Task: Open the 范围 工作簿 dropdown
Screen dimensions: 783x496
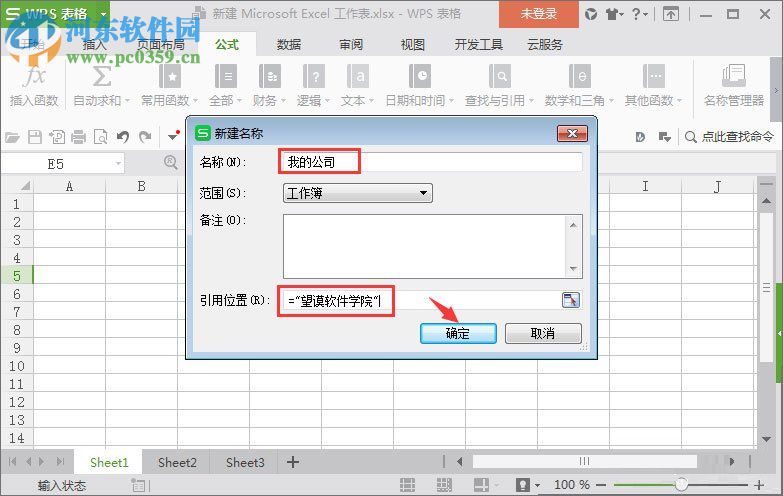Action: tap(358, 193)
